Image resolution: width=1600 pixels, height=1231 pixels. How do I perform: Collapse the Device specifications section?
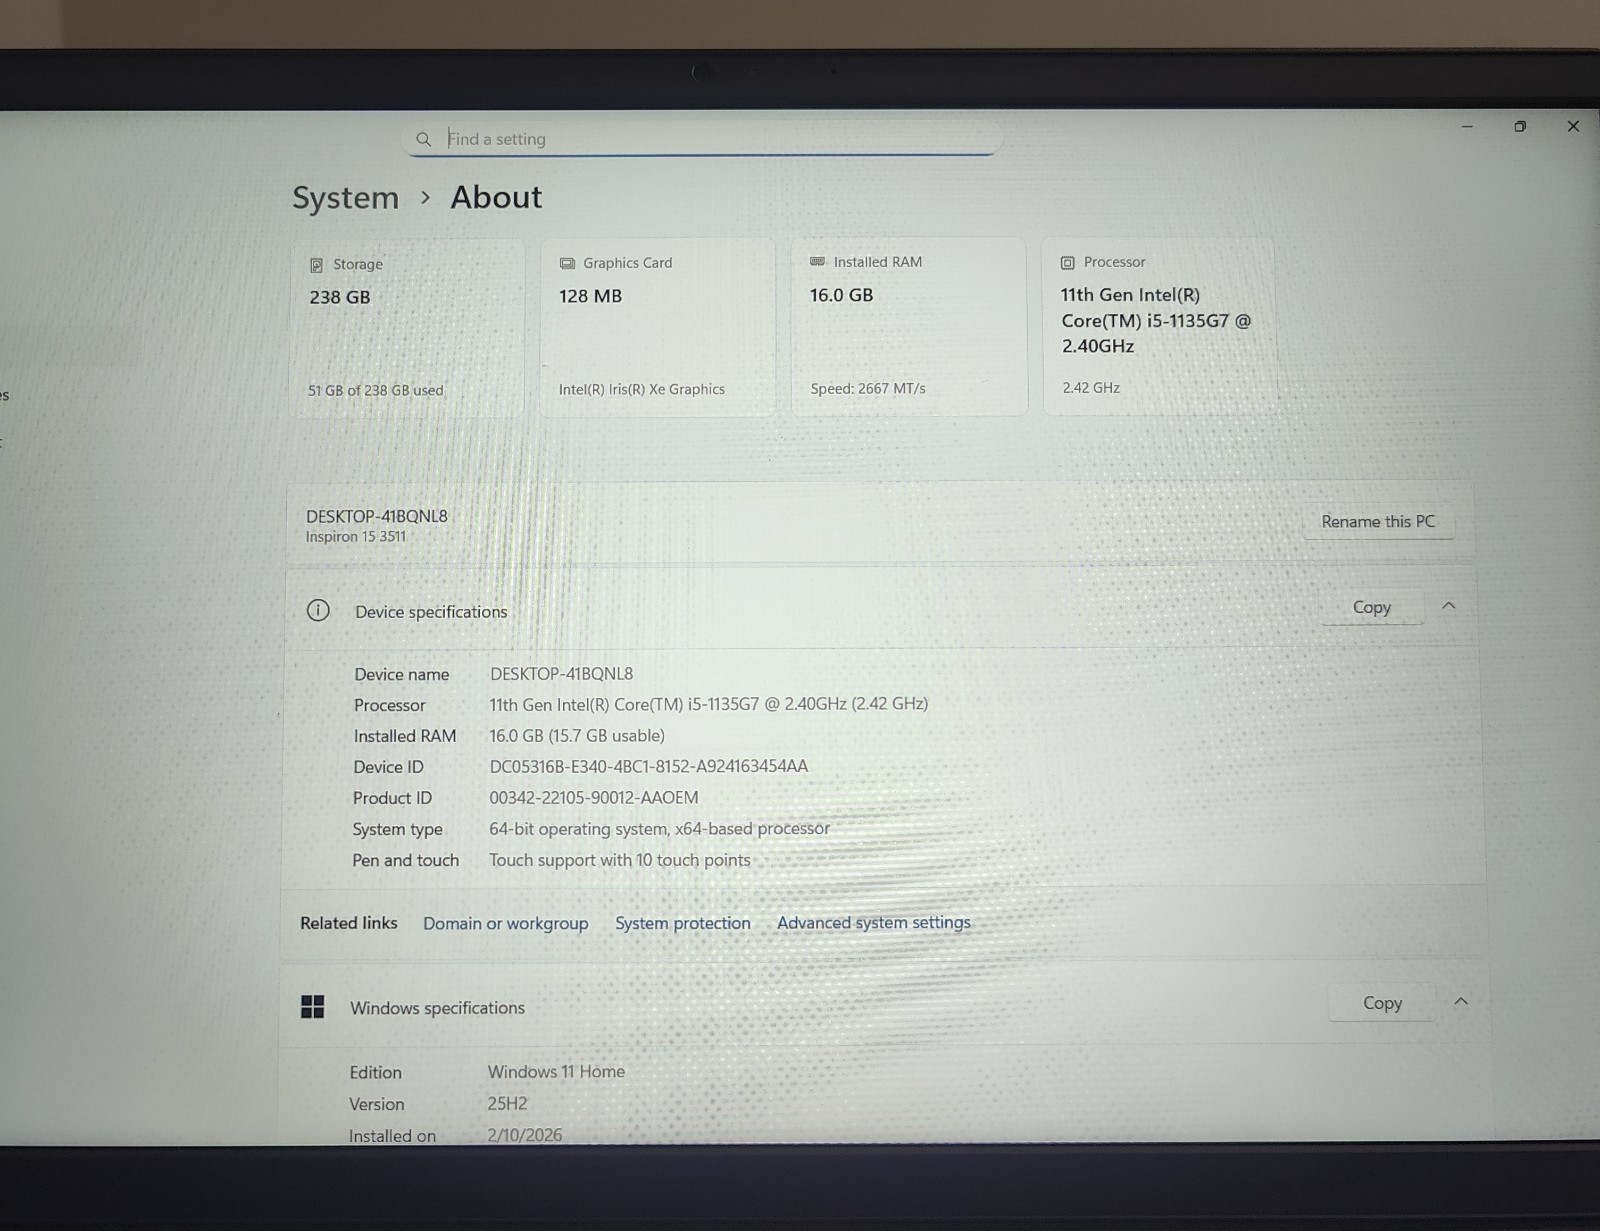1449,606
